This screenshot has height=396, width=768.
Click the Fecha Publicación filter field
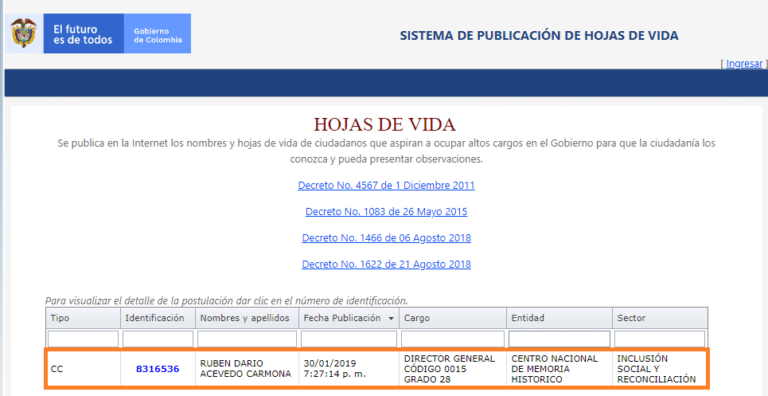click(x=349, y=339)
